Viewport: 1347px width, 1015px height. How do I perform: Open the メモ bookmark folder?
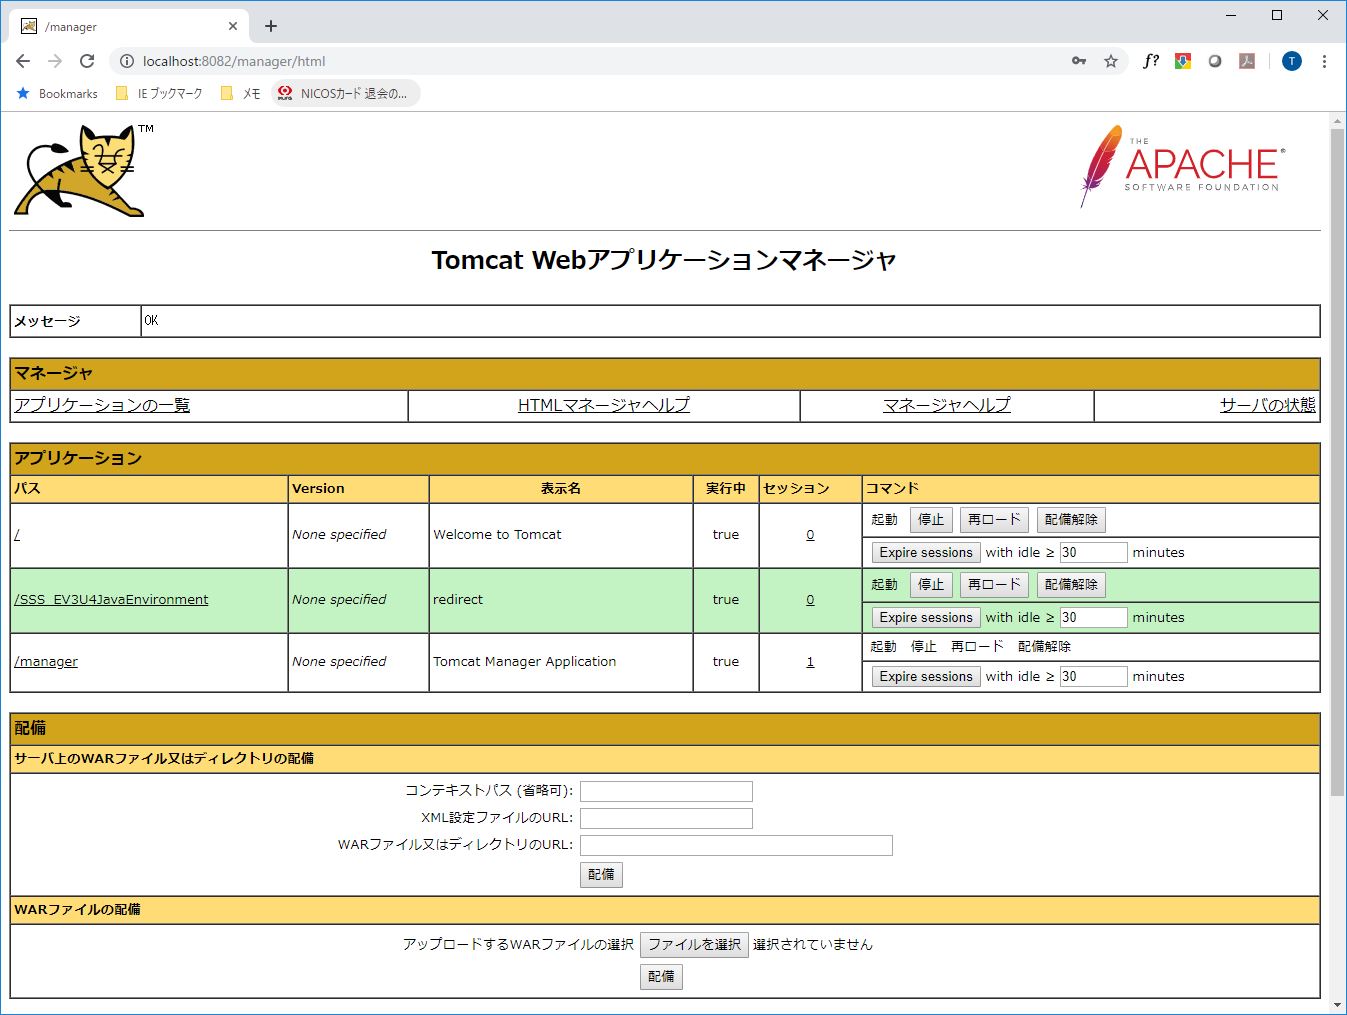click(241, 93)
